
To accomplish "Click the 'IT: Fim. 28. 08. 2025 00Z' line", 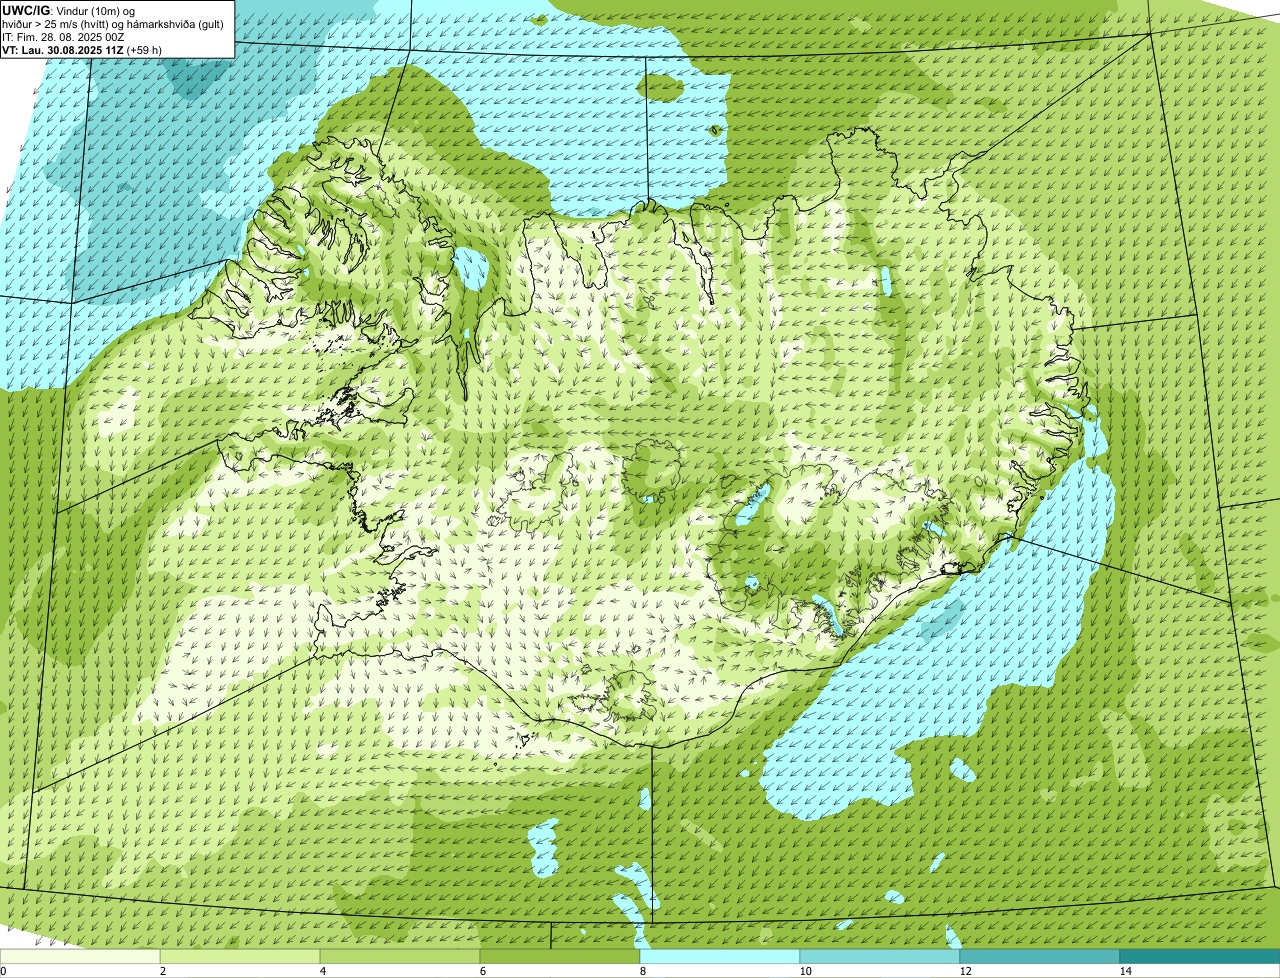I will pyautogui.click(x=63, y=36).
